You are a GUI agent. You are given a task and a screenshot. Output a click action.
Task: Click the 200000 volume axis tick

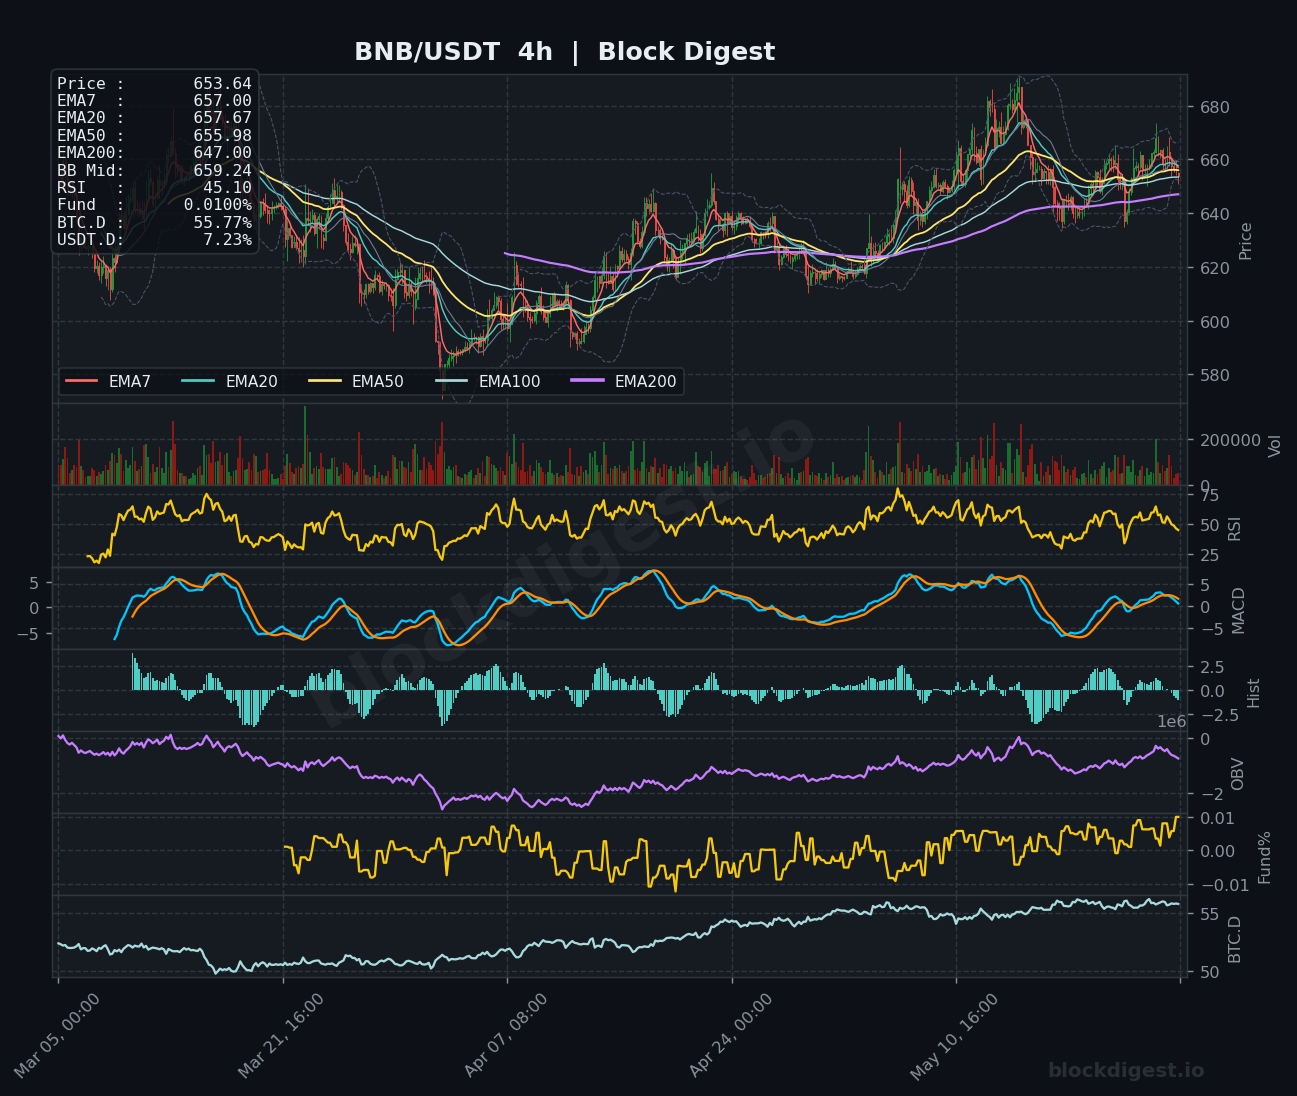pyautogui.click(x=1229, y=440)
